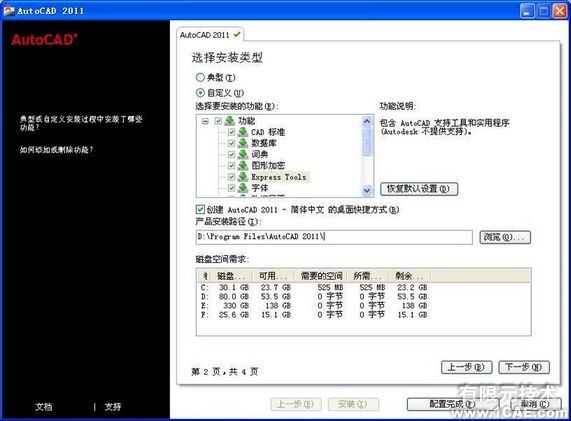Click the 磁盘 column header
Image resolution: width=571 pixels, height=421 pixels.
click(x=232, y=276)
